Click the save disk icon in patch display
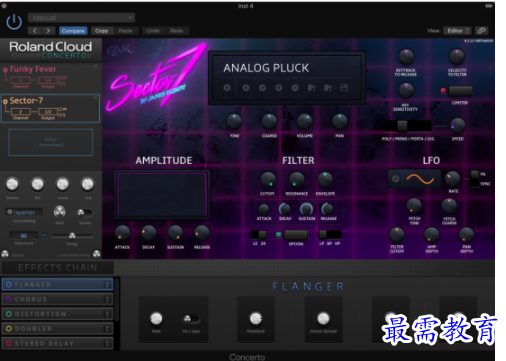 pyautogui.click(x=344, y=88)
